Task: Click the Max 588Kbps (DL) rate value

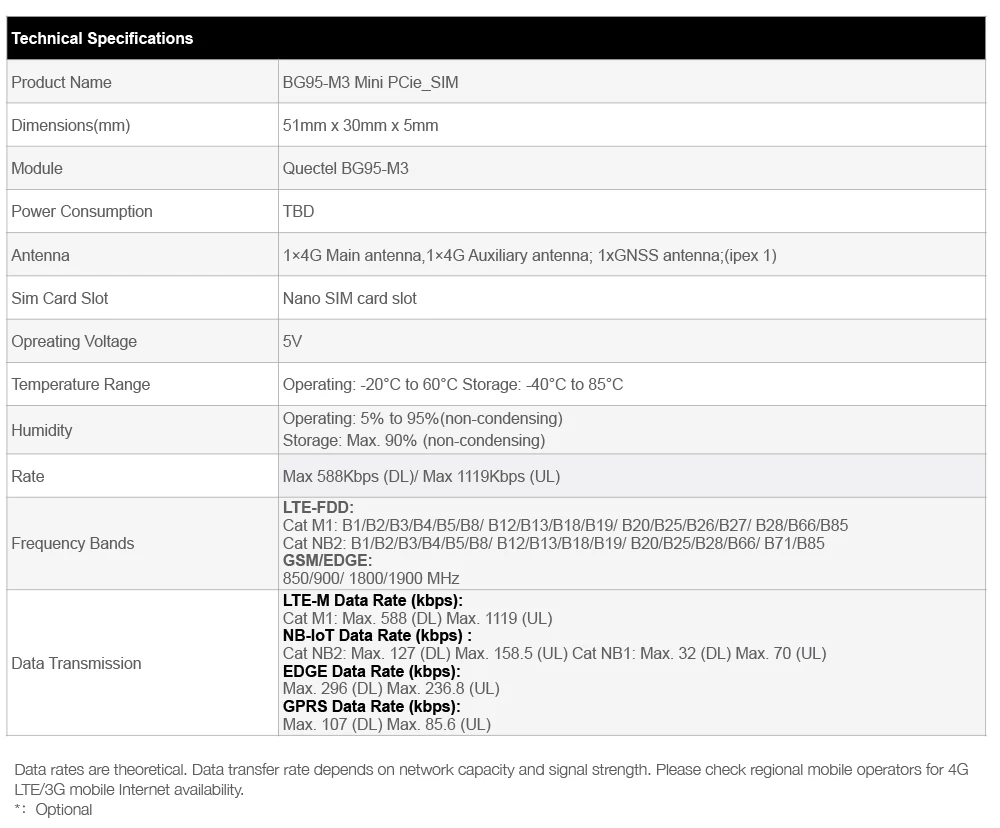Action: click(x=422, y=477)
